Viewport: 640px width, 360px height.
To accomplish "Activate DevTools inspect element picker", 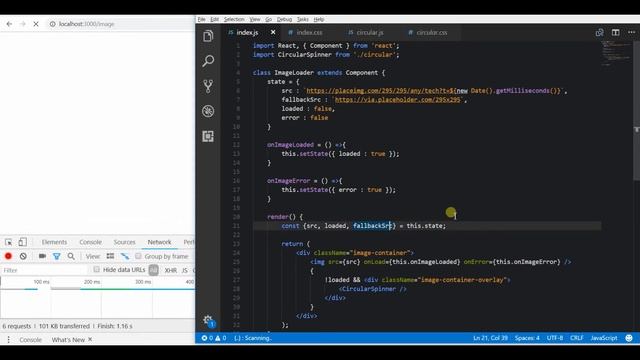I will coord(8,242).
